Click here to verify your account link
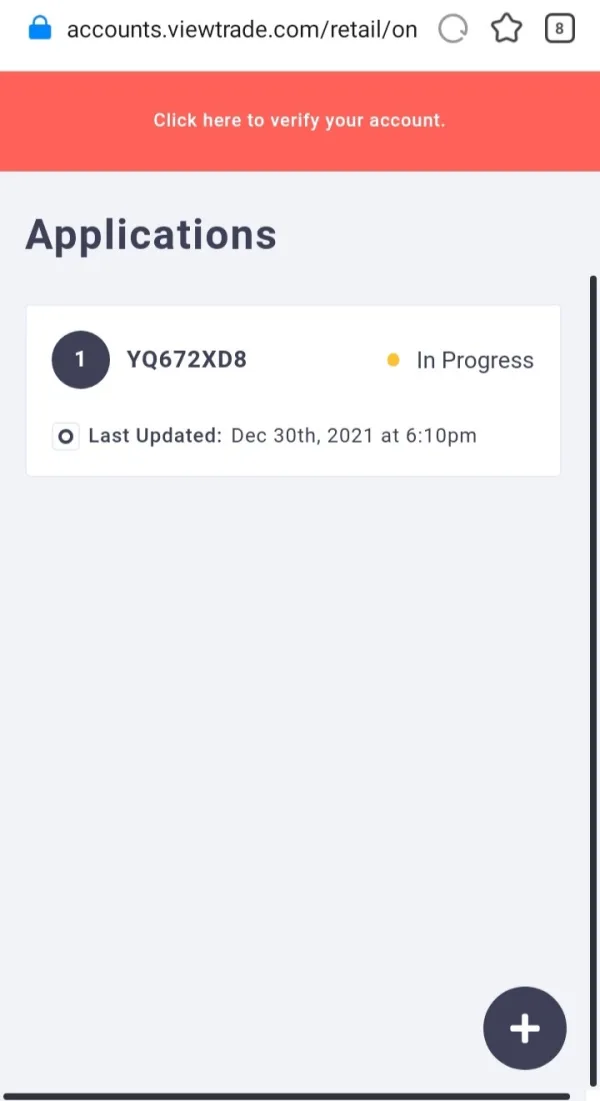600x1101 pixels. pos(299,120)
